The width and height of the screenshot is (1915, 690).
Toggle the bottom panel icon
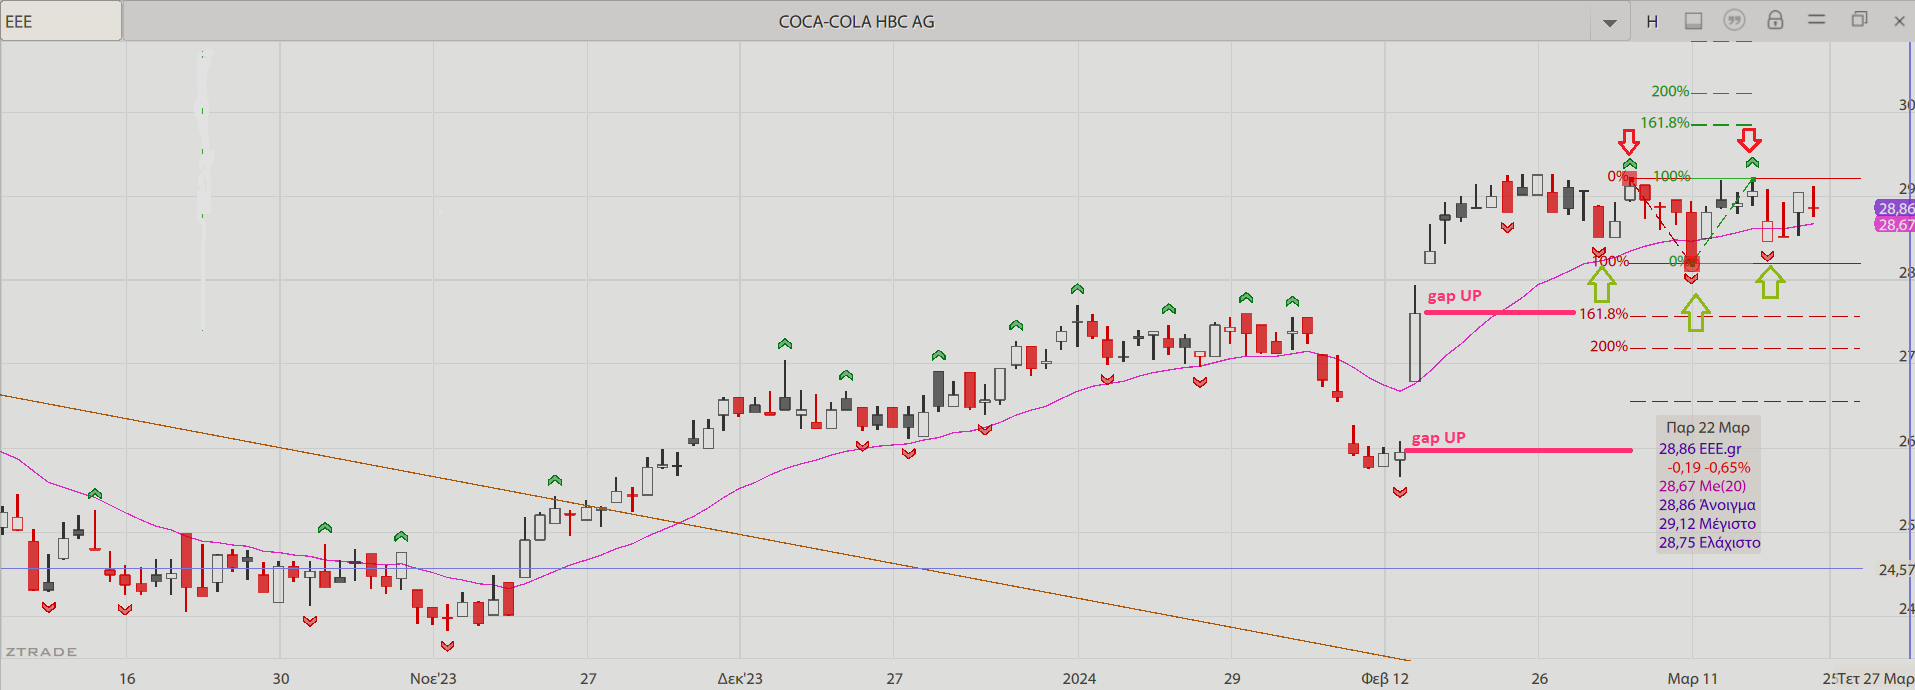click(1693, 21)
